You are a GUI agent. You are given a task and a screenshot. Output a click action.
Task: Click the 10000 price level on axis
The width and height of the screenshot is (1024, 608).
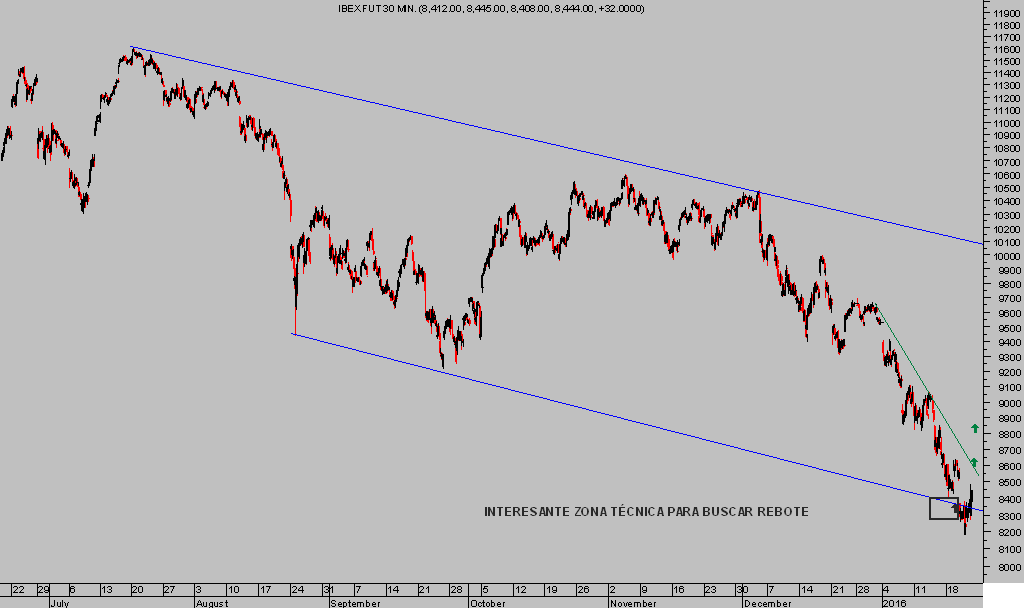(x=1005, y=256)
